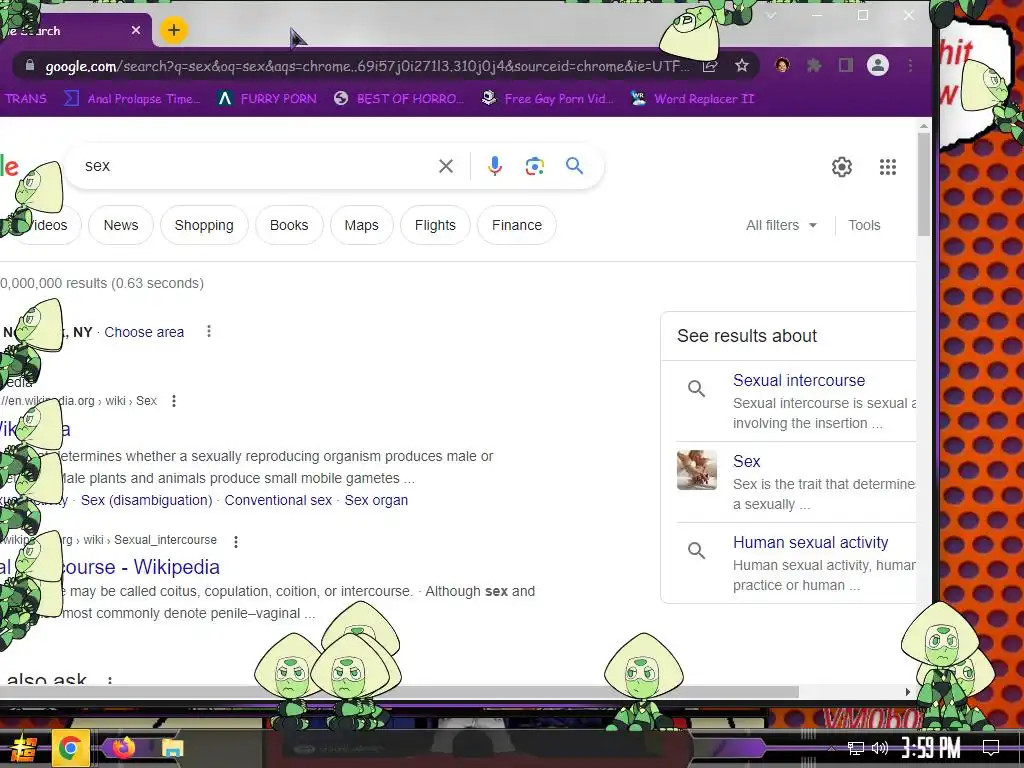This screenshot has height=768, width=1024.
Task: Open Sex entry in See results about
Action: pyautogui.click(x=746, y=461)
